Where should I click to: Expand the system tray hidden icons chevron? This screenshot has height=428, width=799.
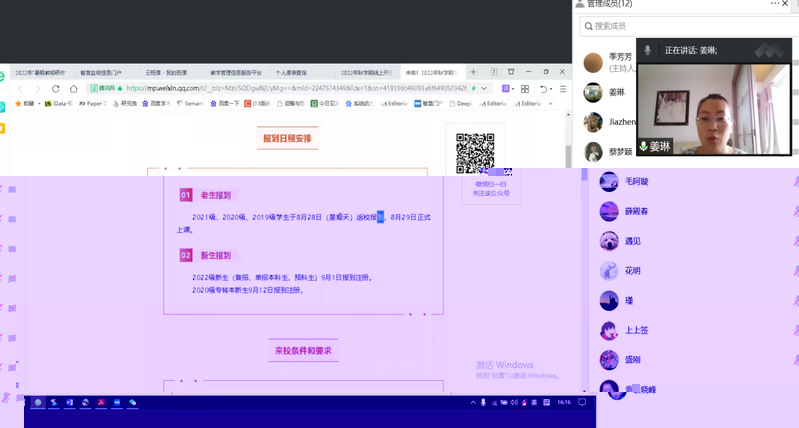(472, 402)
